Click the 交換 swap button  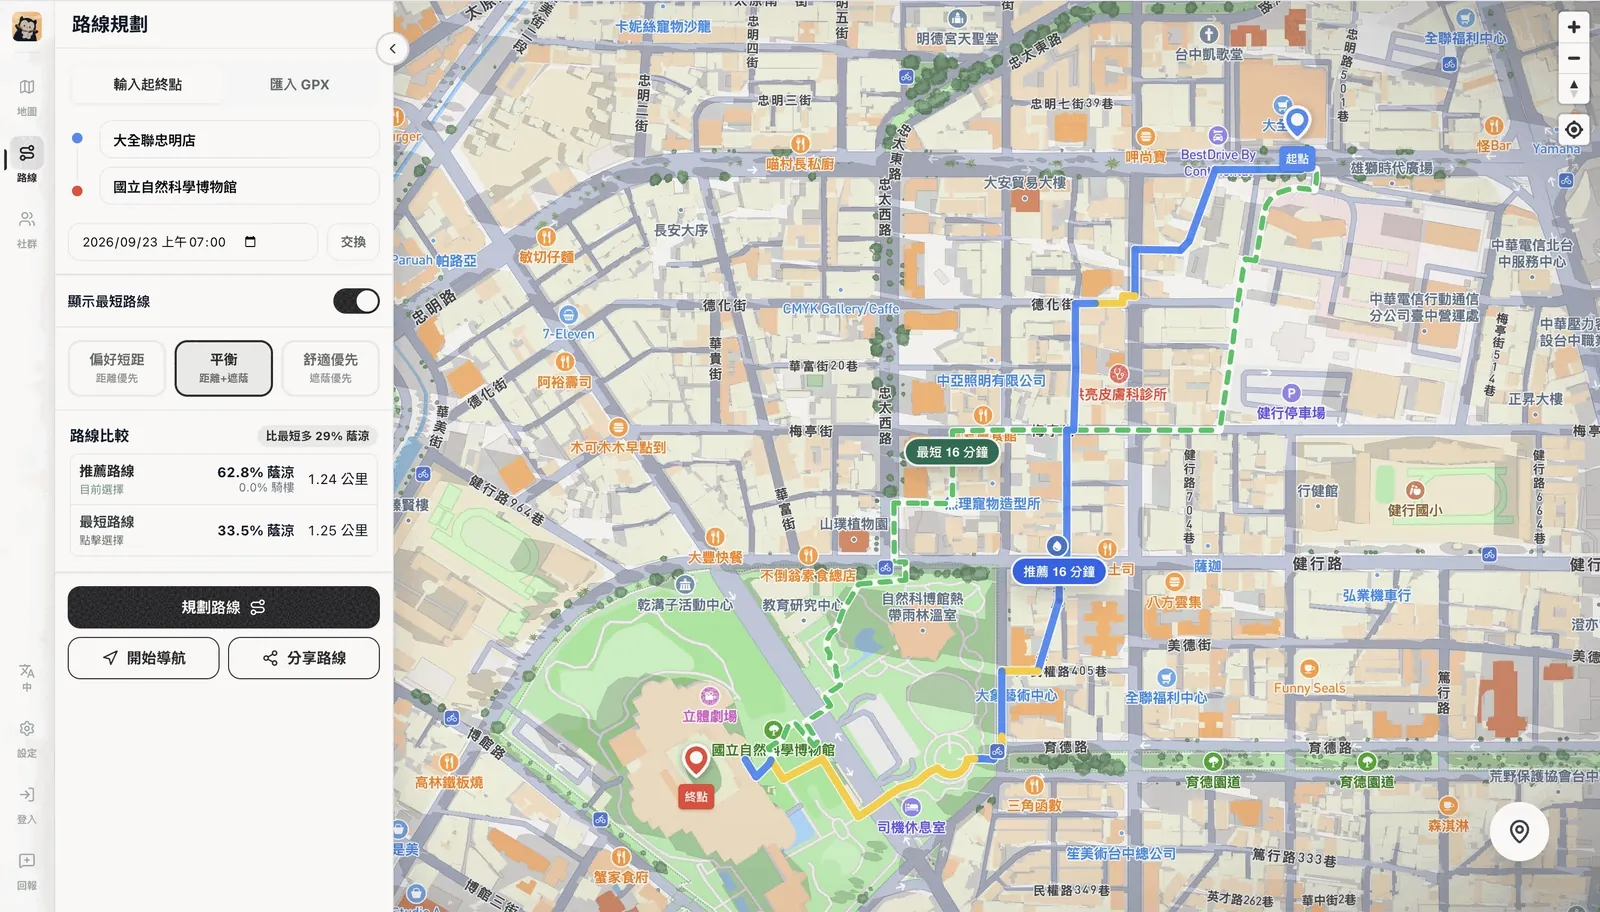pyautogui.click(x=353, y=242)
